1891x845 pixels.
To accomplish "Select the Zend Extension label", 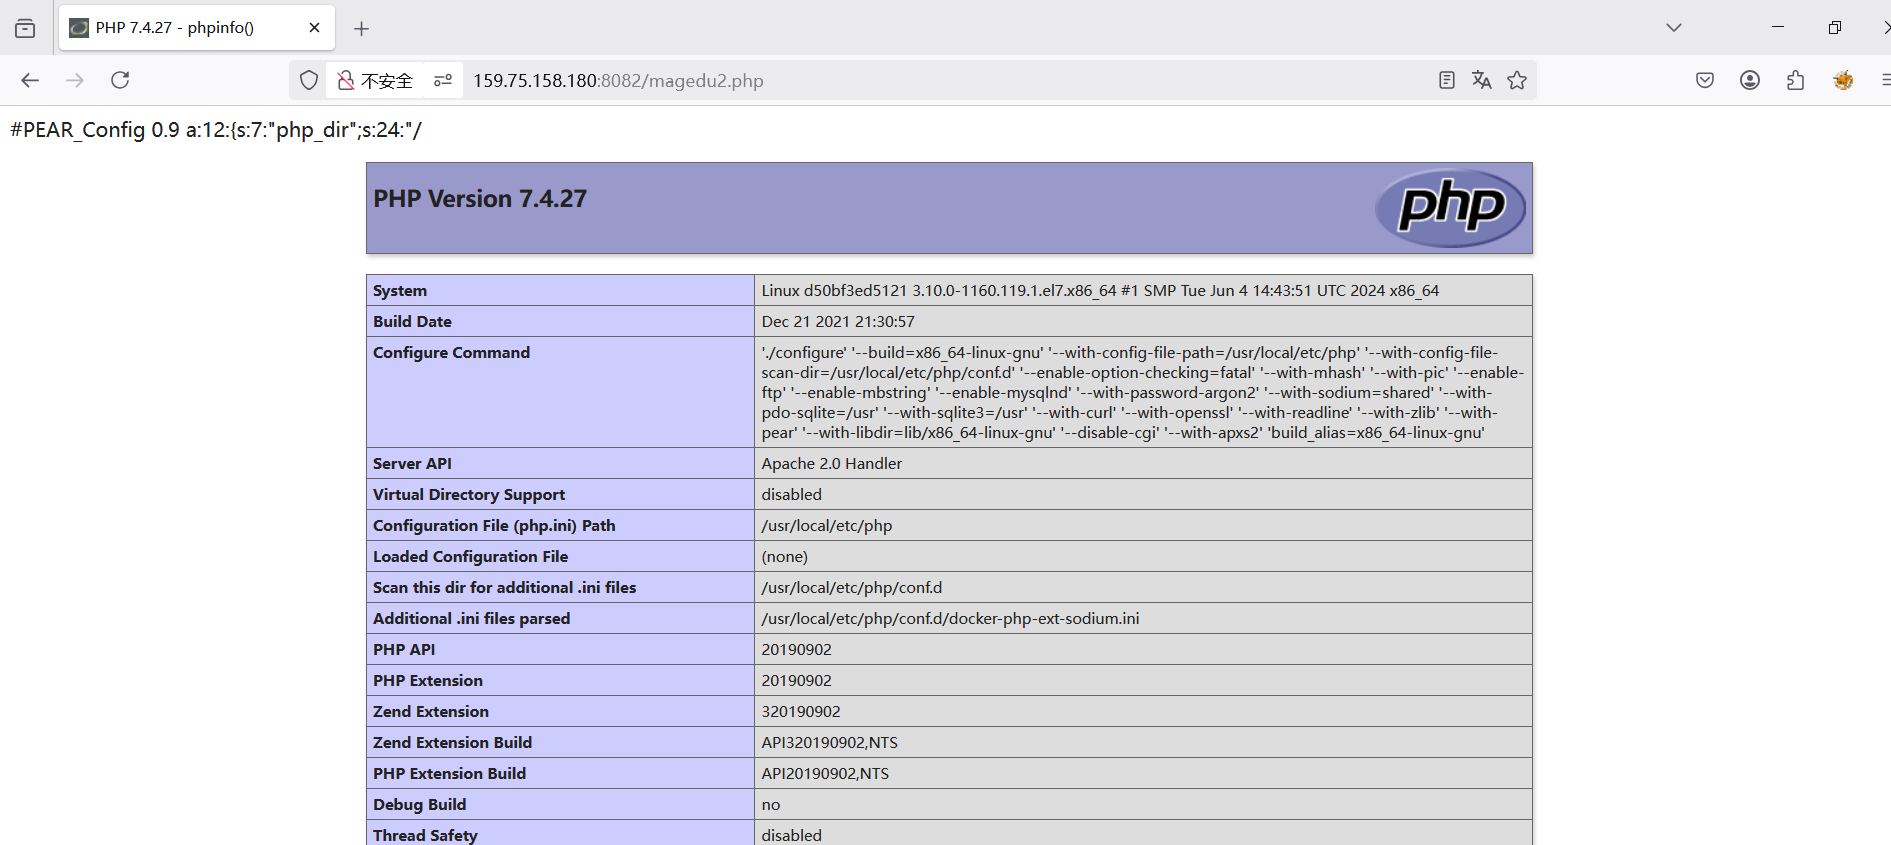I will (x=430, y=712).
